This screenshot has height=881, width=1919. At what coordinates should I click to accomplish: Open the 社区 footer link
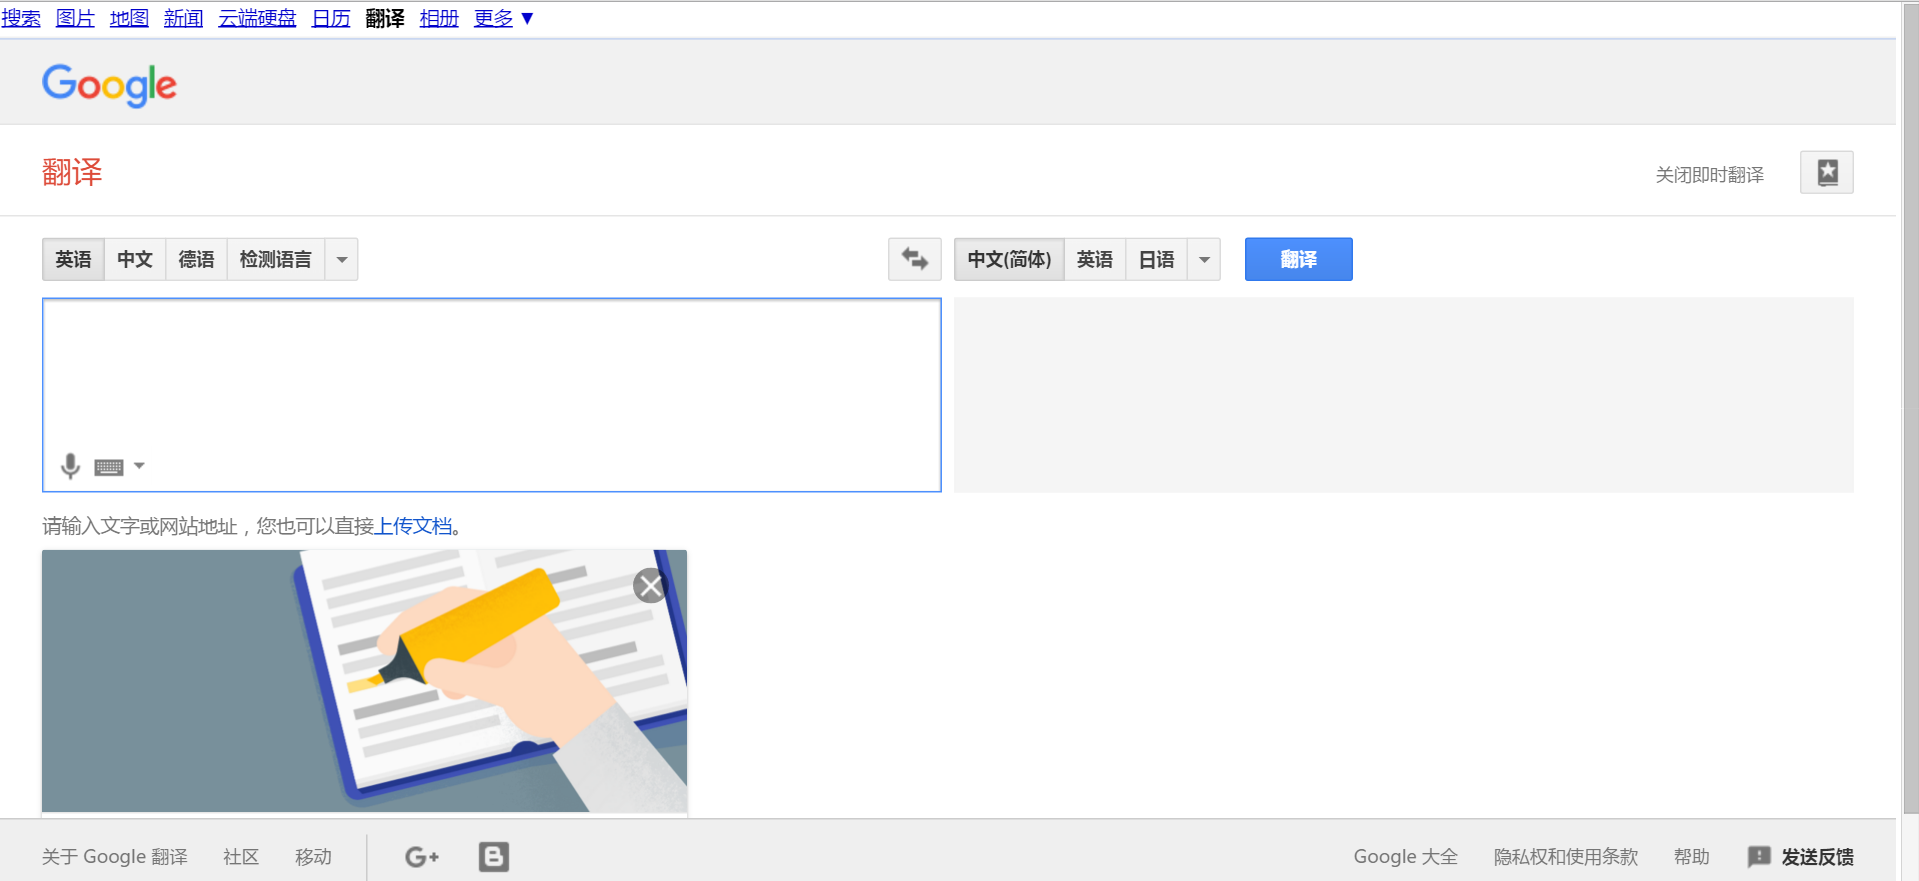(x=241, y=857)
